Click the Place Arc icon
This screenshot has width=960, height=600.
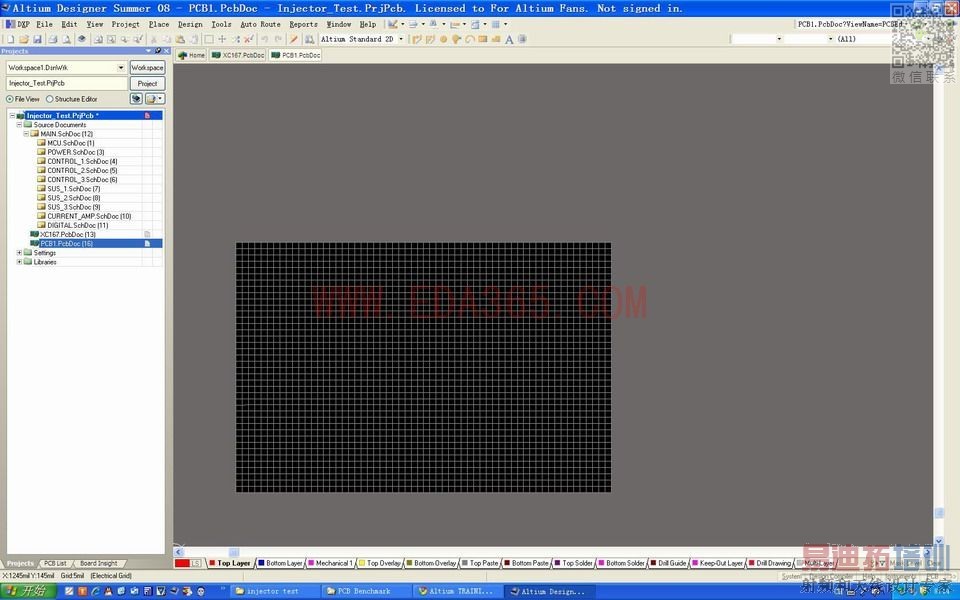click(470, 39)
